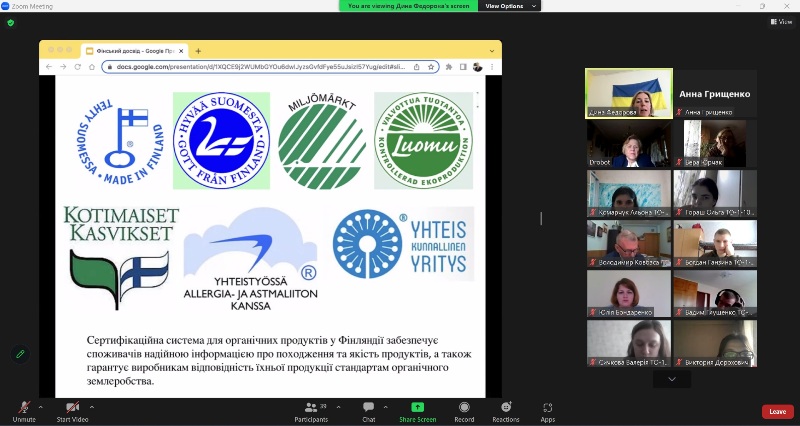Click the green encryption shield icon
This screenshot has width=800, height=426.
[x=11, y=23]
